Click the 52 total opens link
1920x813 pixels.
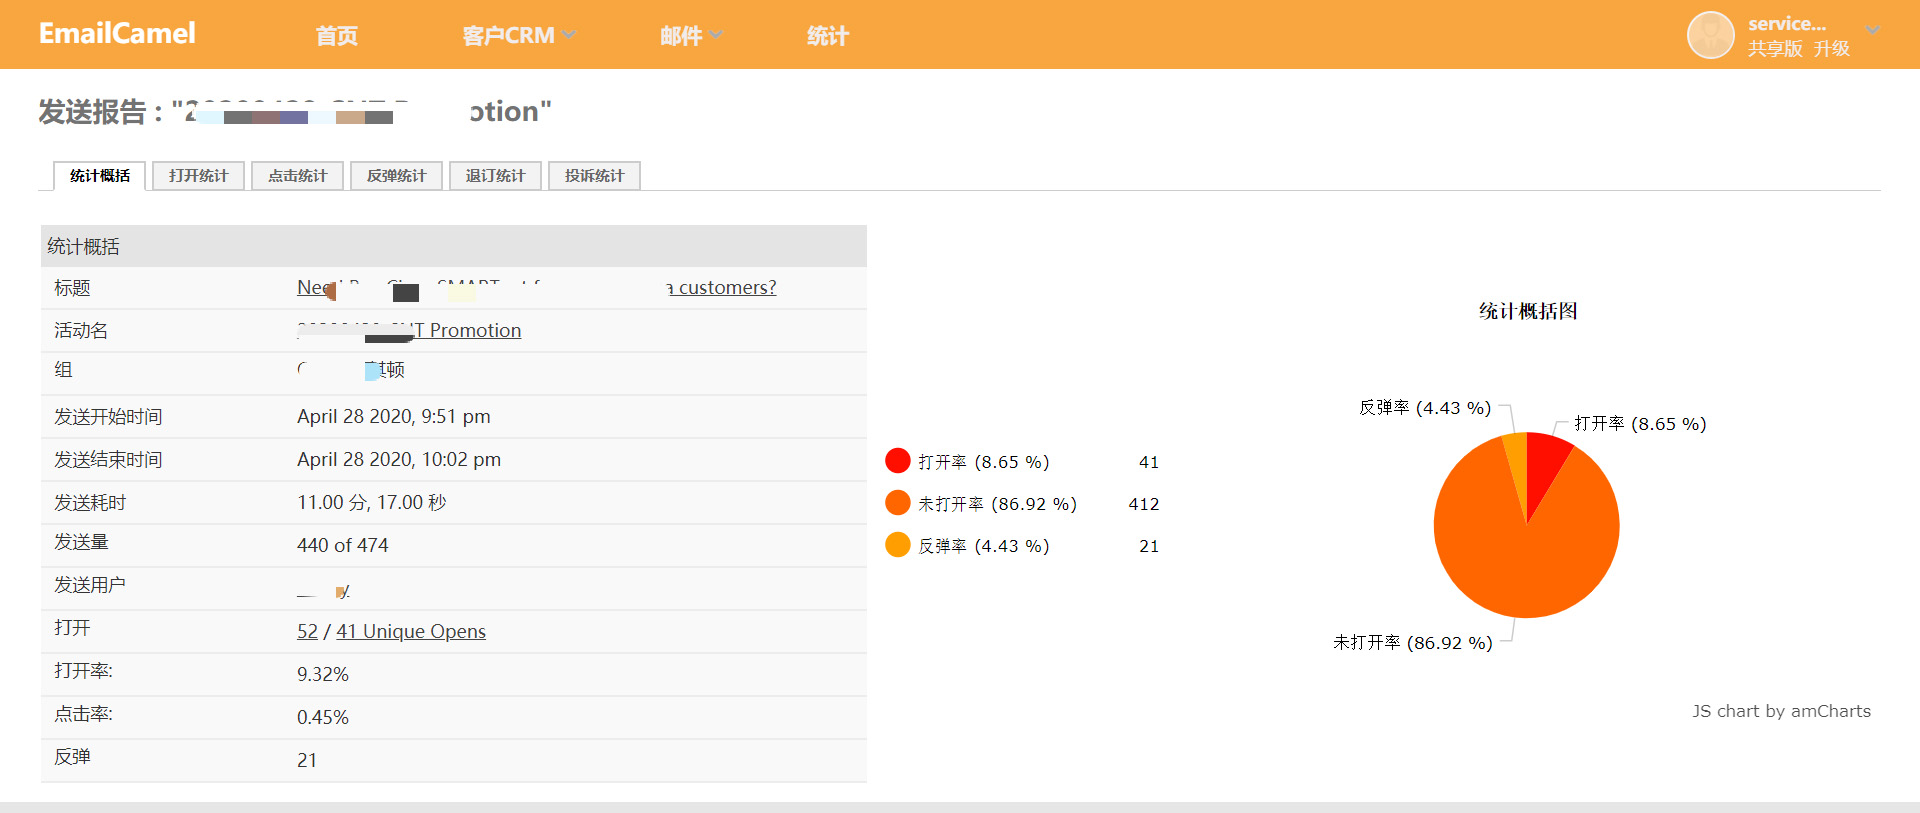coord(307,632)
